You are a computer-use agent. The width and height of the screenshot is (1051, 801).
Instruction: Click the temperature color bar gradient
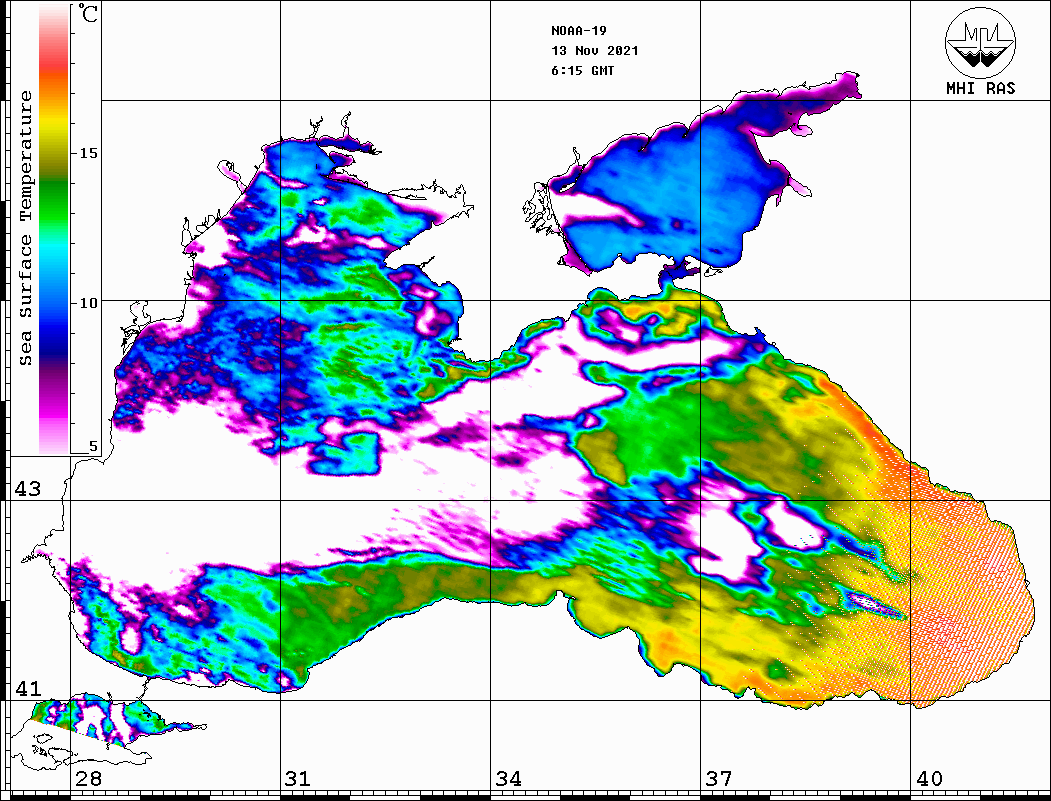click(x=54, y=229)
